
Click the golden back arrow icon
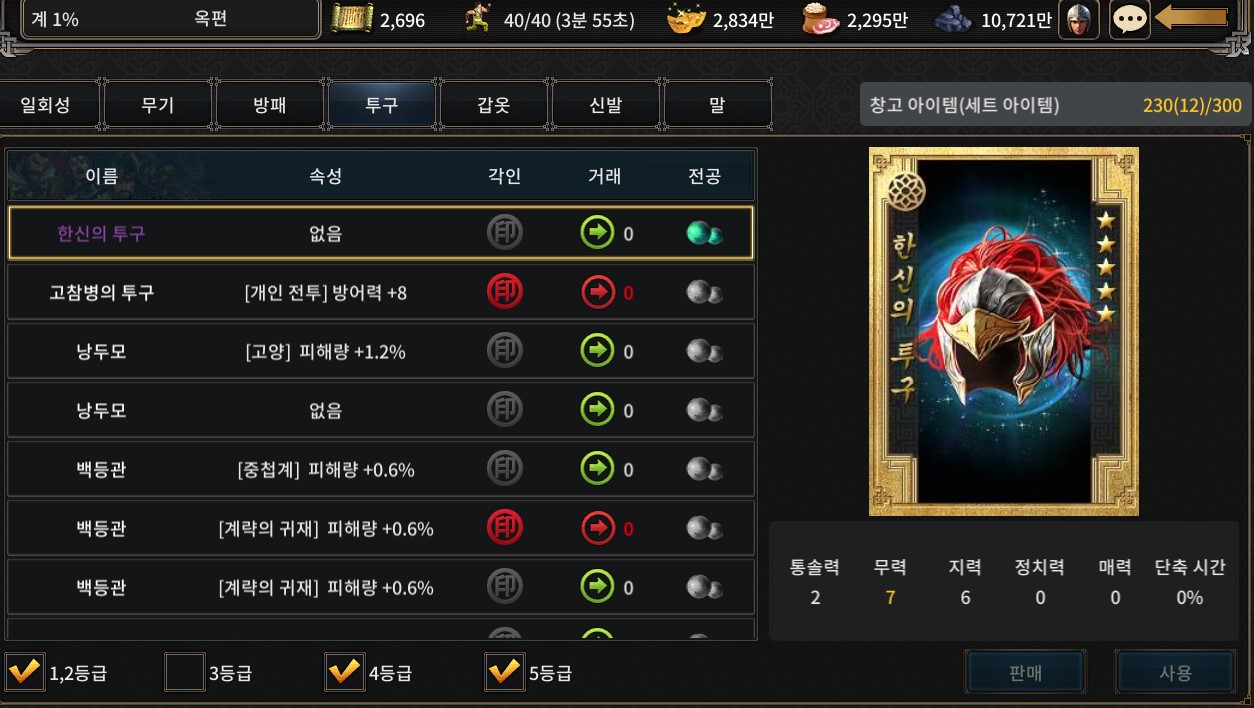(1191, 18)
